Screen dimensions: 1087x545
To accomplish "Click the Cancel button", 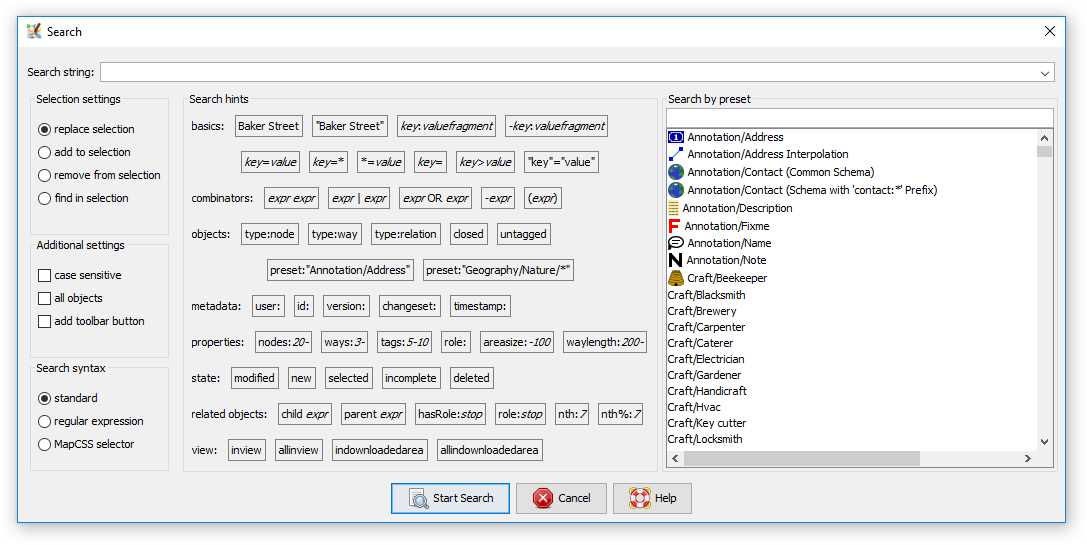I will point(561,498).
